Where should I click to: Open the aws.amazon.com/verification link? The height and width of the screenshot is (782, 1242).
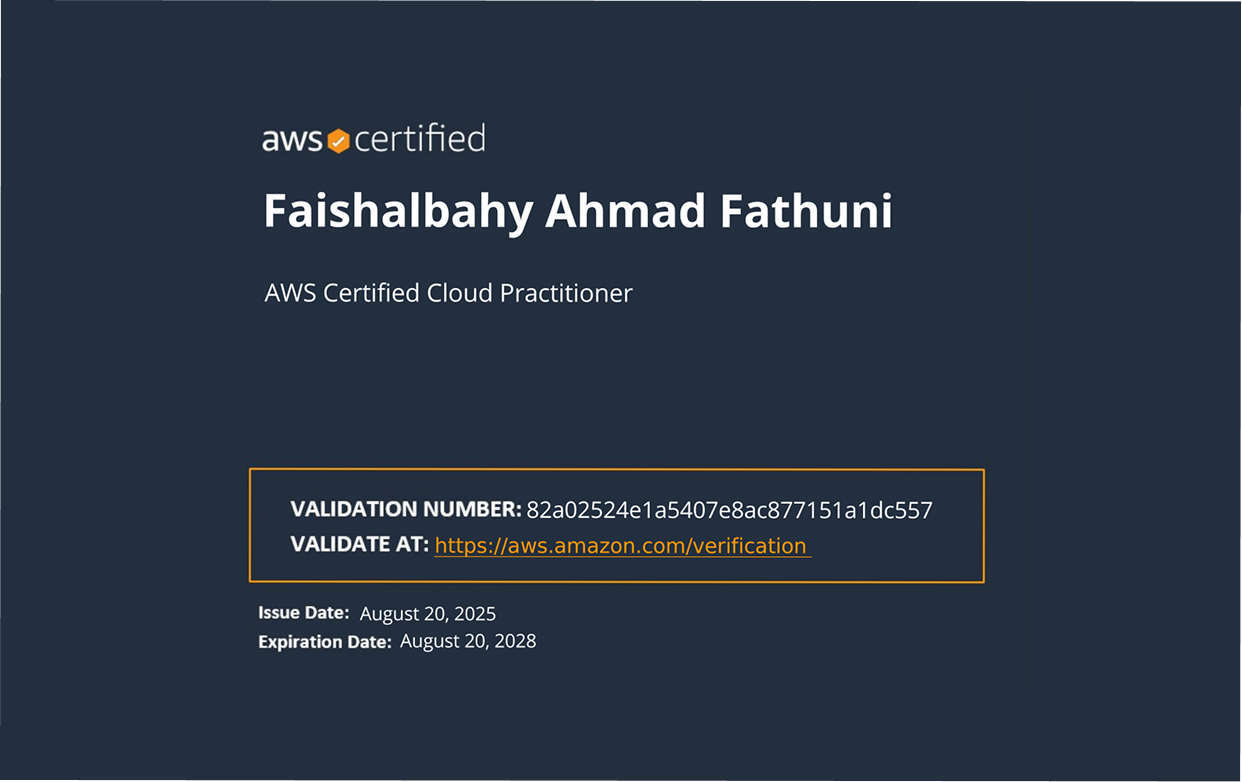[620, 546]
